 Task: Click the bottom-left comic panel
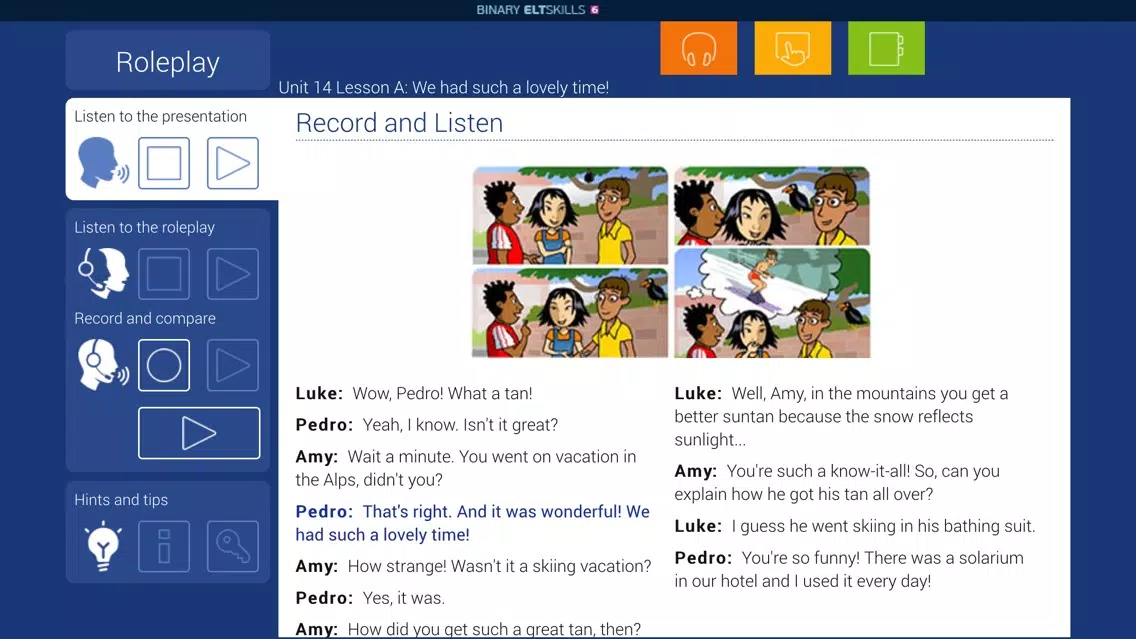pyautogui.click(x=570, y=312)
